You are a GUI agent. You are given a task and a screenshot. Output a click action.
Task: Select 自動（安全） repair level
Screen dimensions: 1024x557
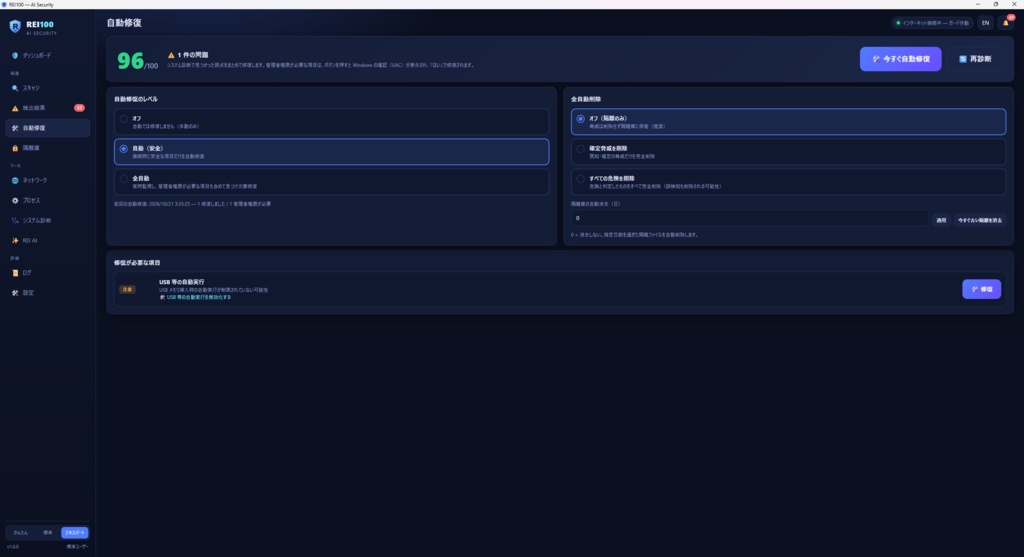[x=331, y=151]
